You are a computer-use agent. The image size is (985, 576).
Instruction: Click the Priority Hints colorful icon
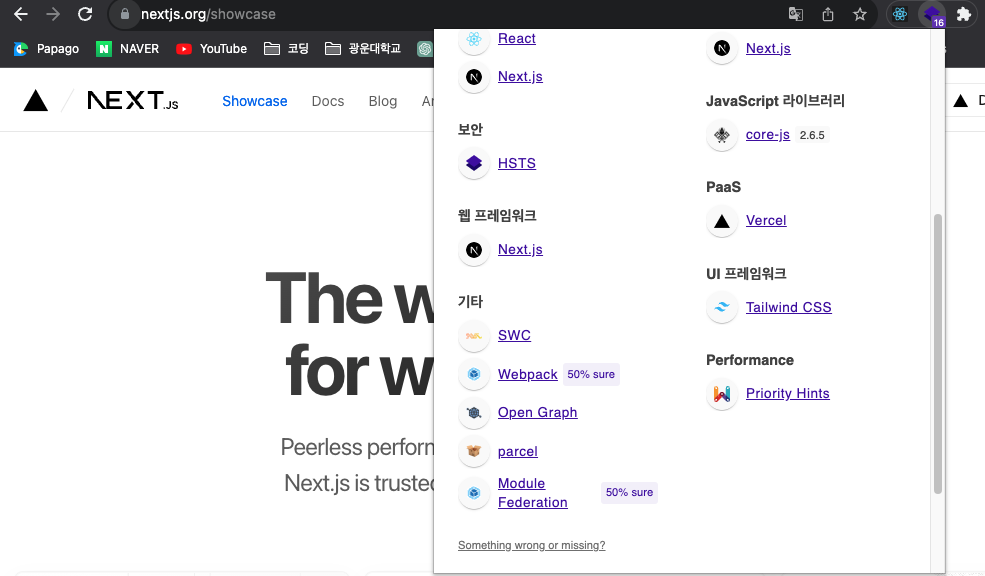tap(722, 394)
